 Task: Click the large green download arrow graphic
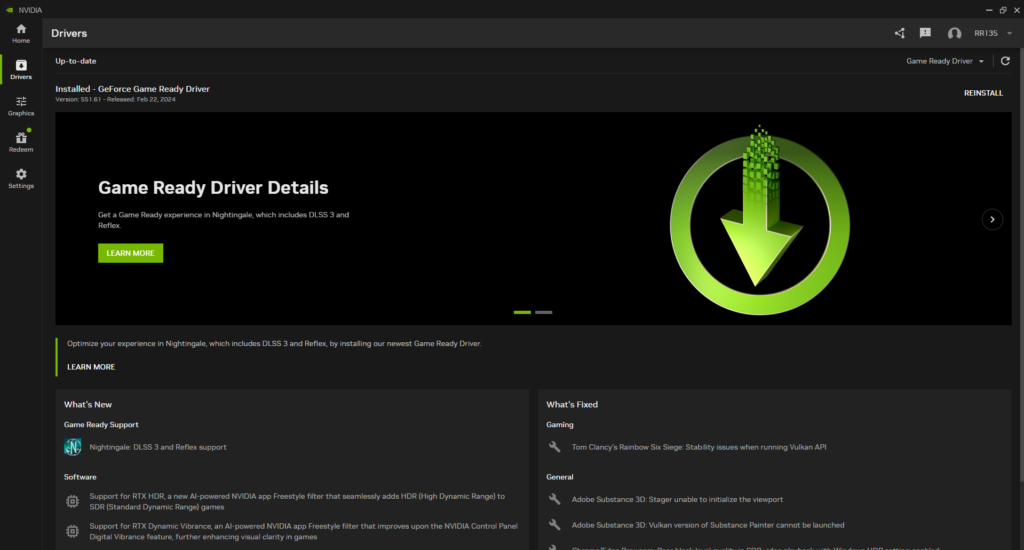pyautogui.click(x=760, y=220)
